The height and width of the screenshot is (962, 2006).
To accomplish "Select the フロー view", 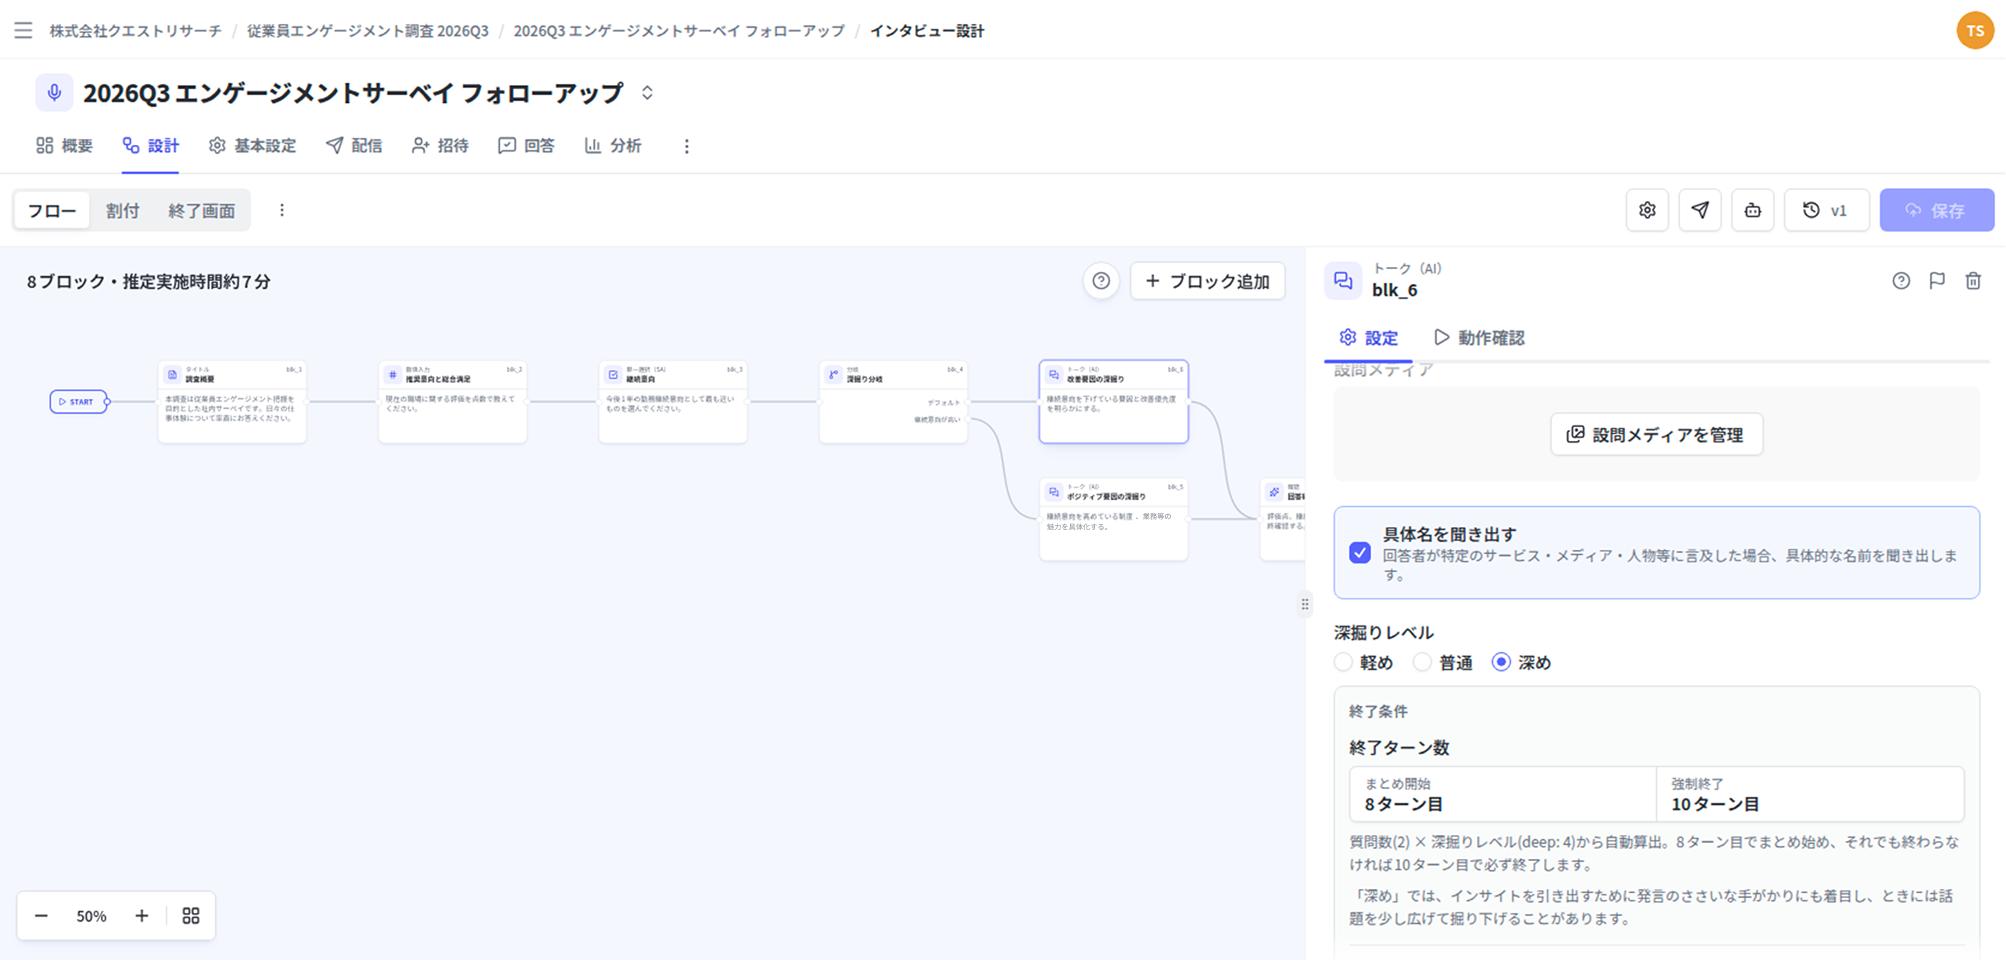I will (52, 211).
